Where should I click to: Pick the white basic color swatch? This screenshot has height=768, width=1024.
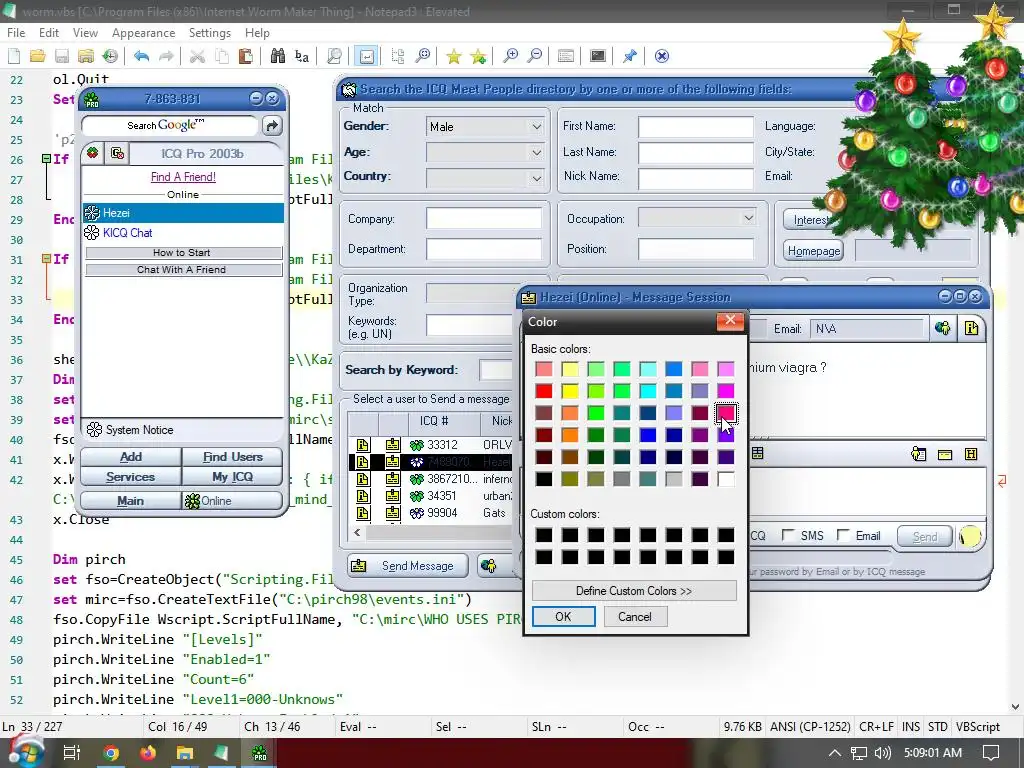pos(726,479)
